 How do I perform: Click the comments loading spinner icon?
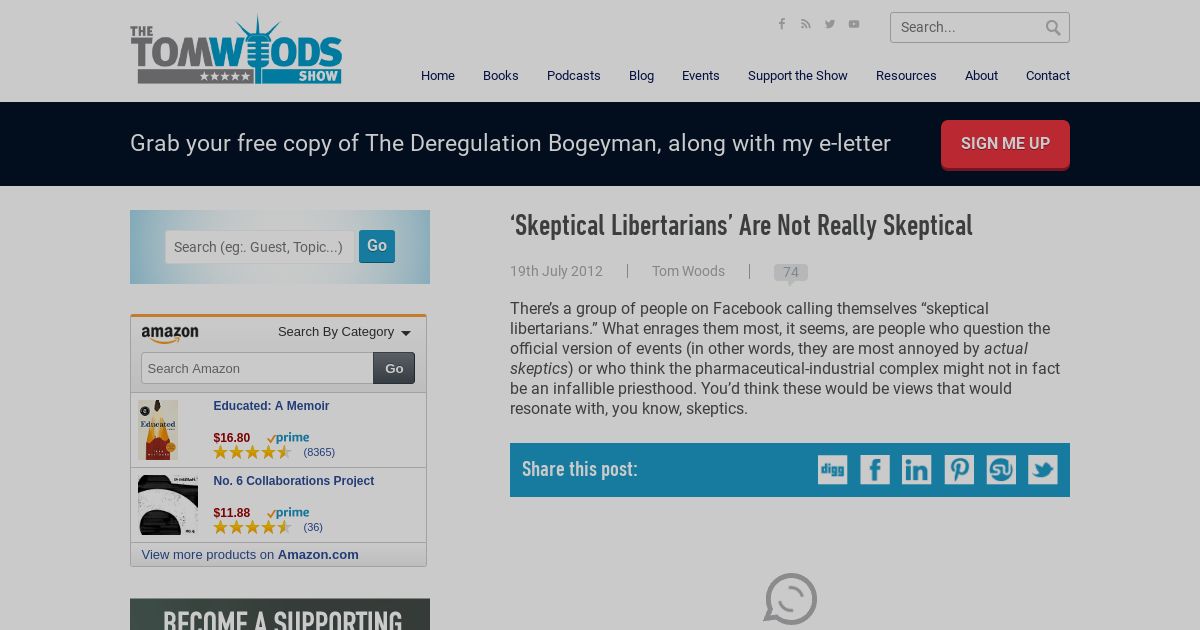(791, 599)
